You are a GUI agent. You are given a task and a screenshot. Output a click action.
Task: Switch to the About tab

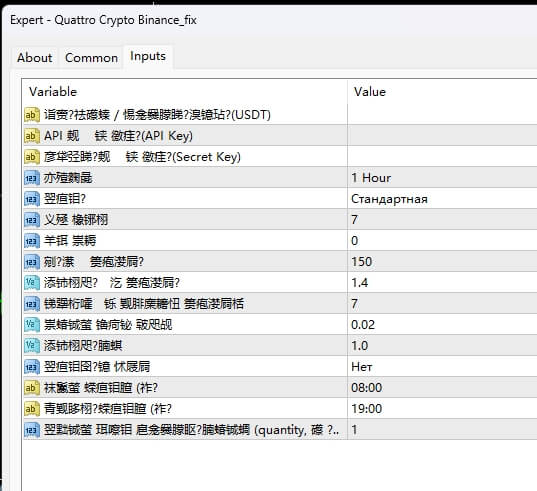click(x=35, y=58)
